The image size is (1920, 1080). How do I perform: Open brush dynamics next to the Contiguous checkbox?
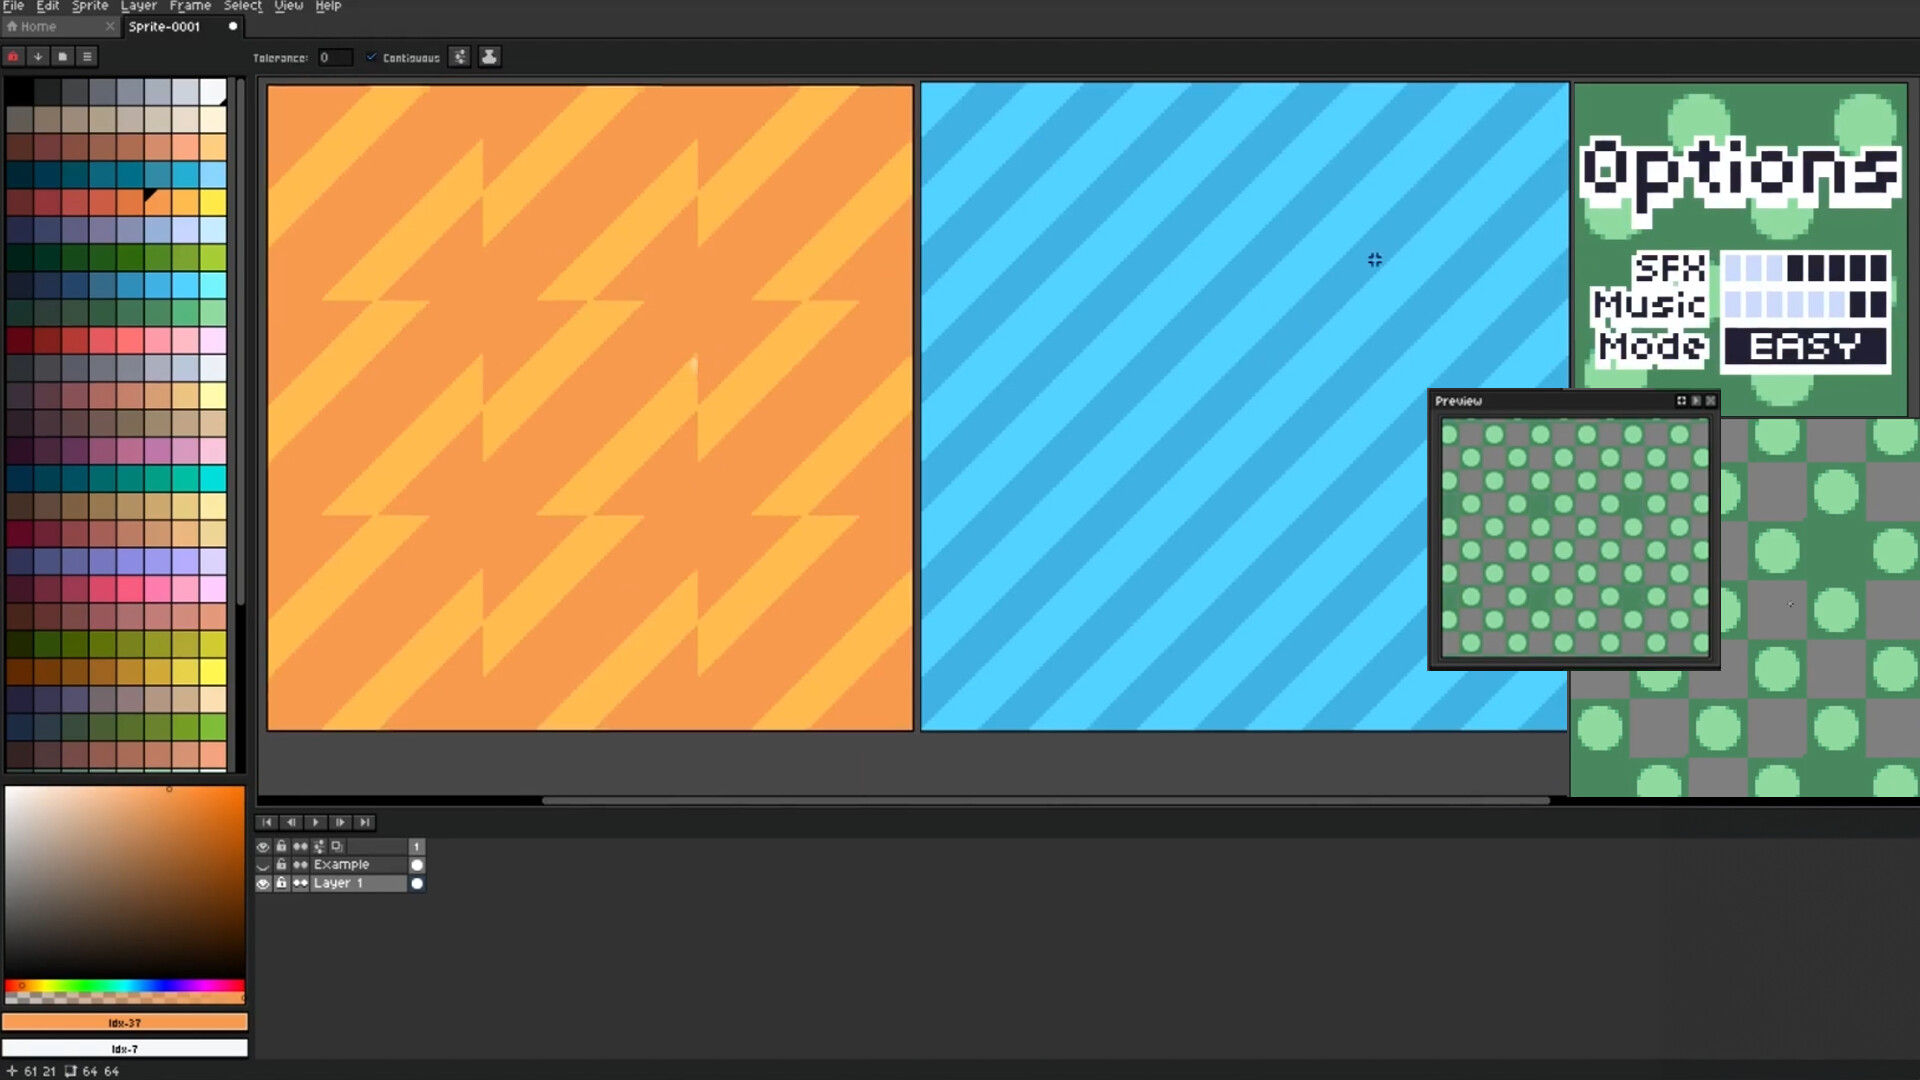coord(460,57)
